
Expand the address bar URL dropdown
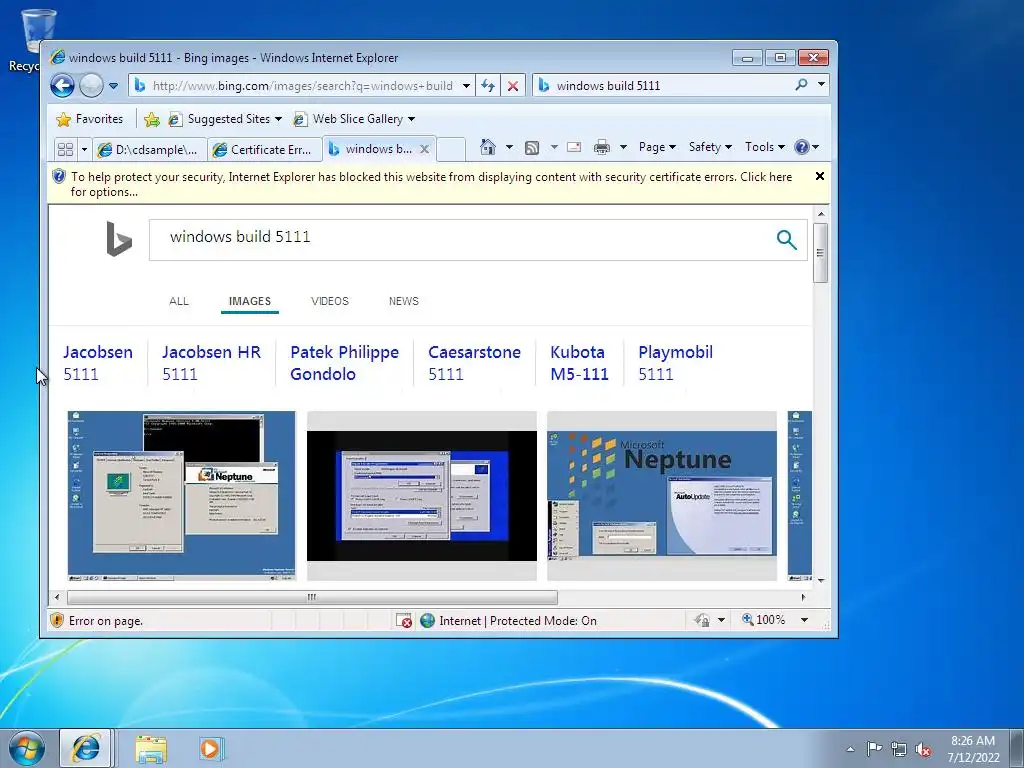pyautogui.click(x=466, y=86)
